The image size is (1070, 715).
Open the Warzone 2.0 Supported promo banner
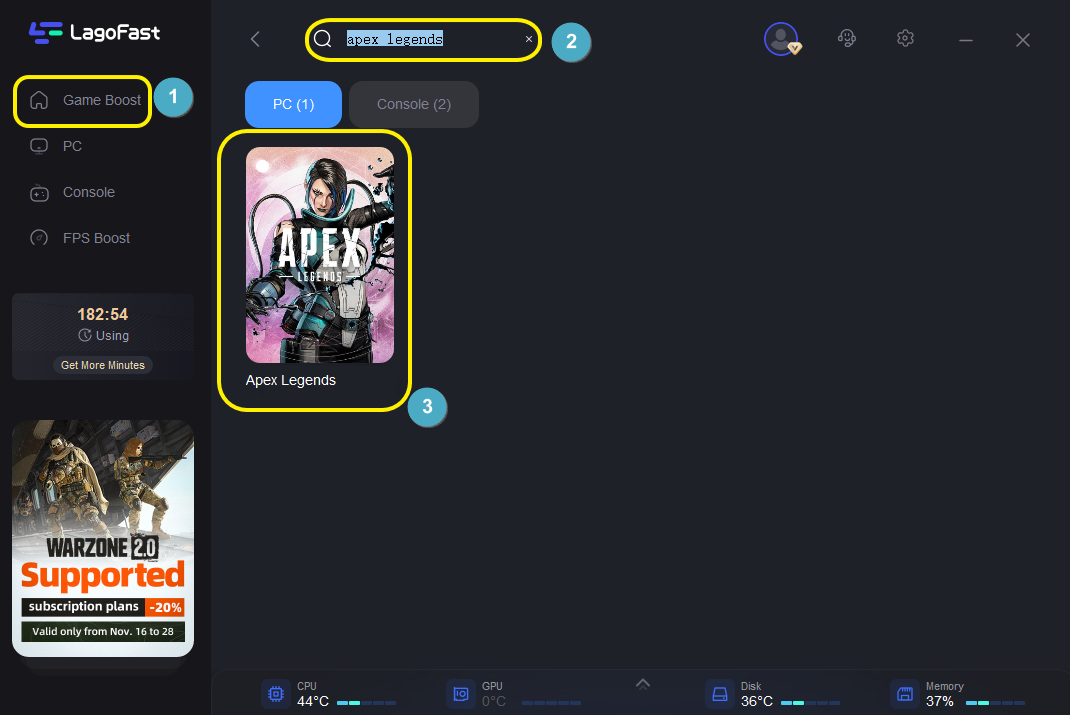click(103, 538)
